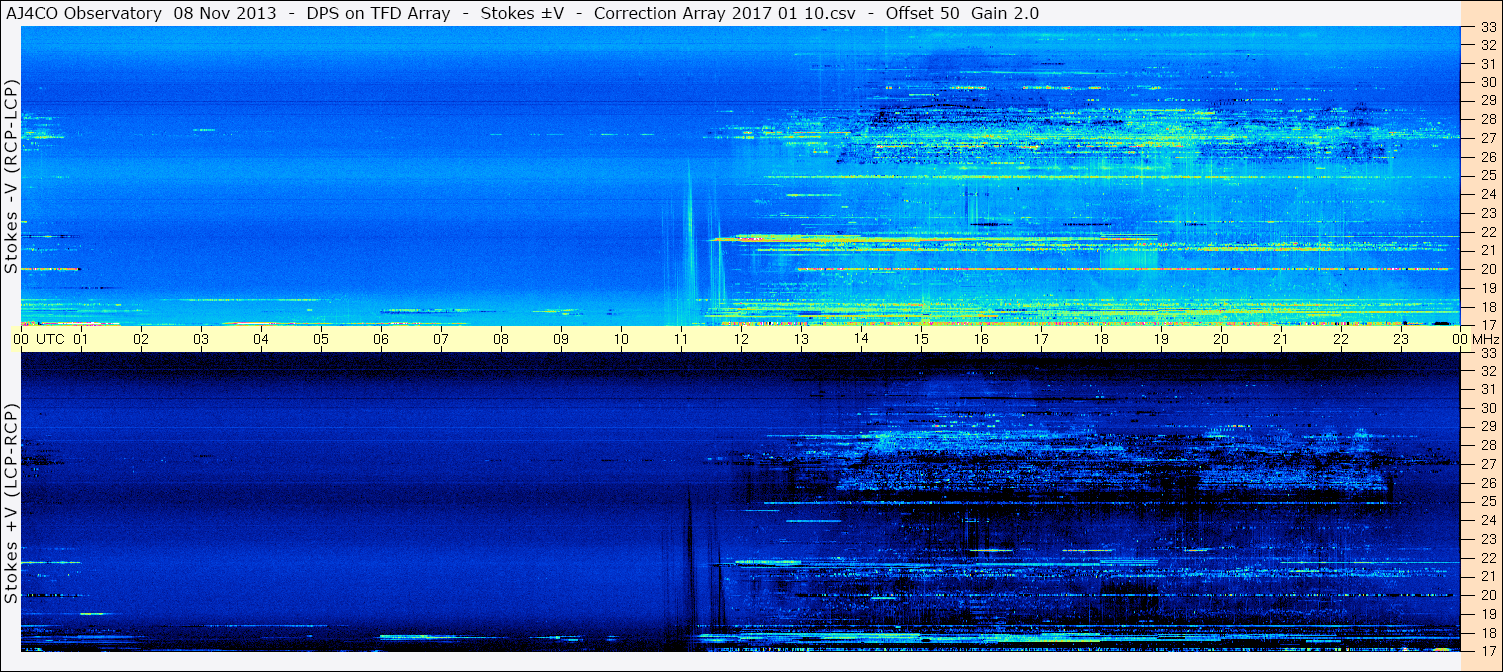The height and width of the screenshot is (672, 1503).
Task: Pick the 05 hour marker on the time axis
Action: (x=321, y=339)
